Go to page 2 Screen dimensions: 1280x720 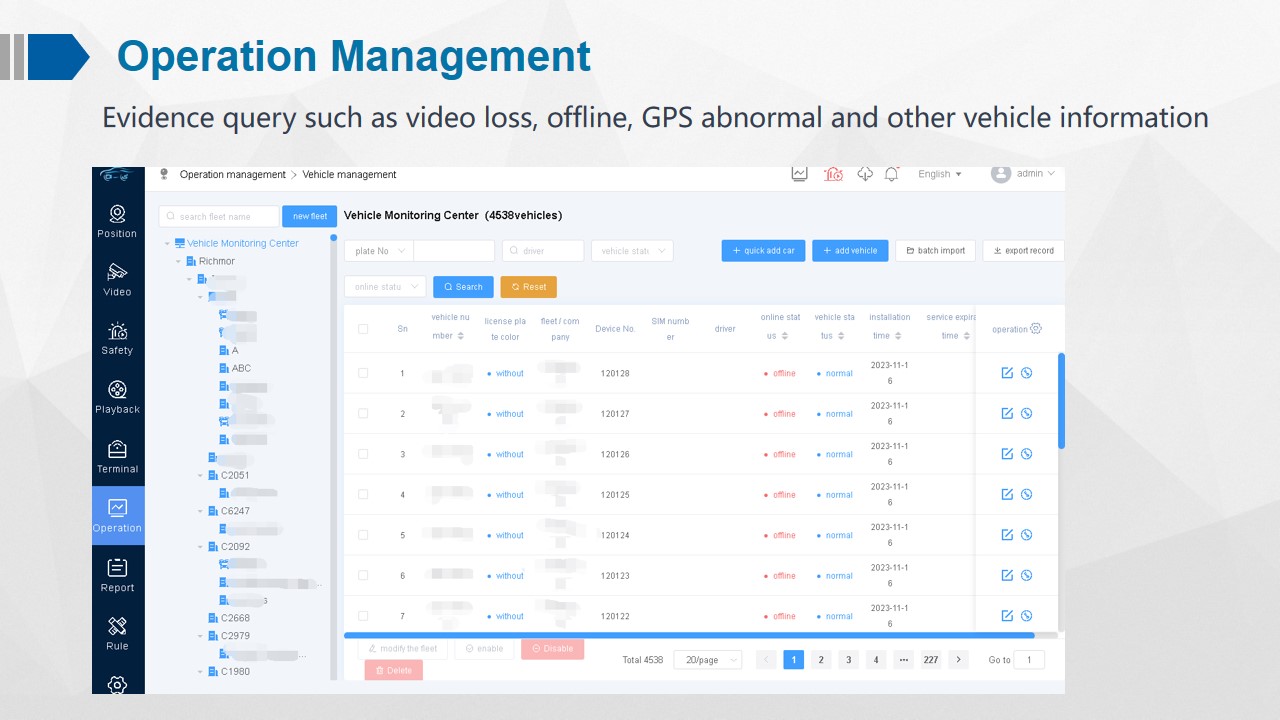(821, 660)
